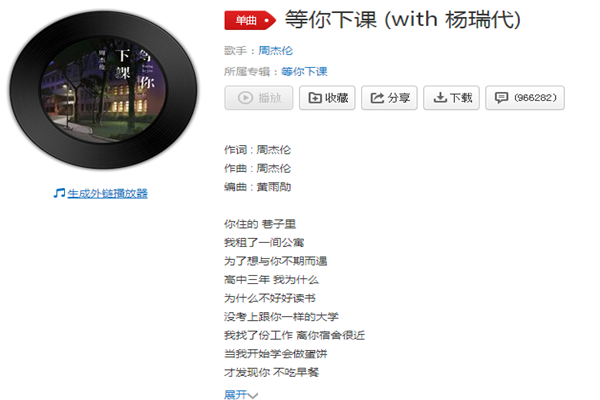Share the song using 分享 button
This screenshot has width=600, height=400.
[x=389, y=98]
